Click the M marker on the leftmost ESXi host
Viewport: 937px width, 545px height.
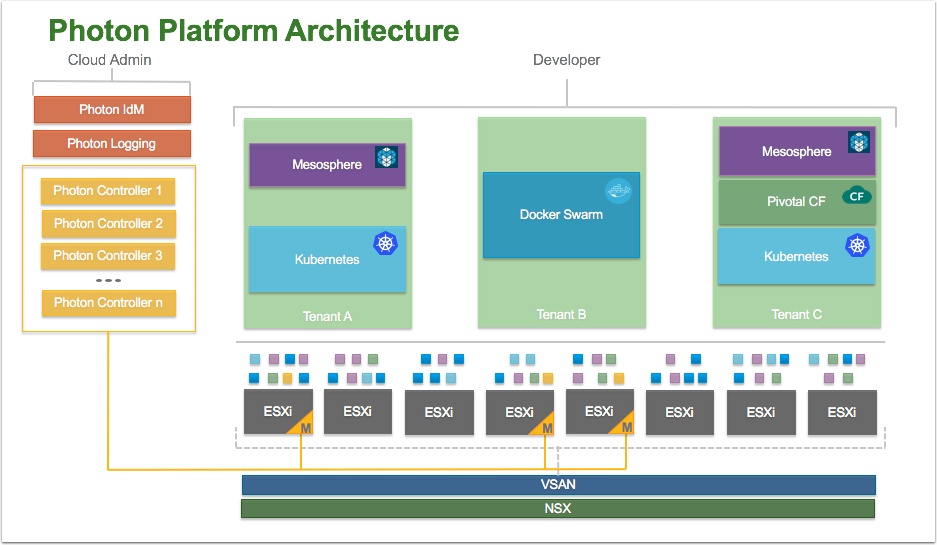[305, 427]
